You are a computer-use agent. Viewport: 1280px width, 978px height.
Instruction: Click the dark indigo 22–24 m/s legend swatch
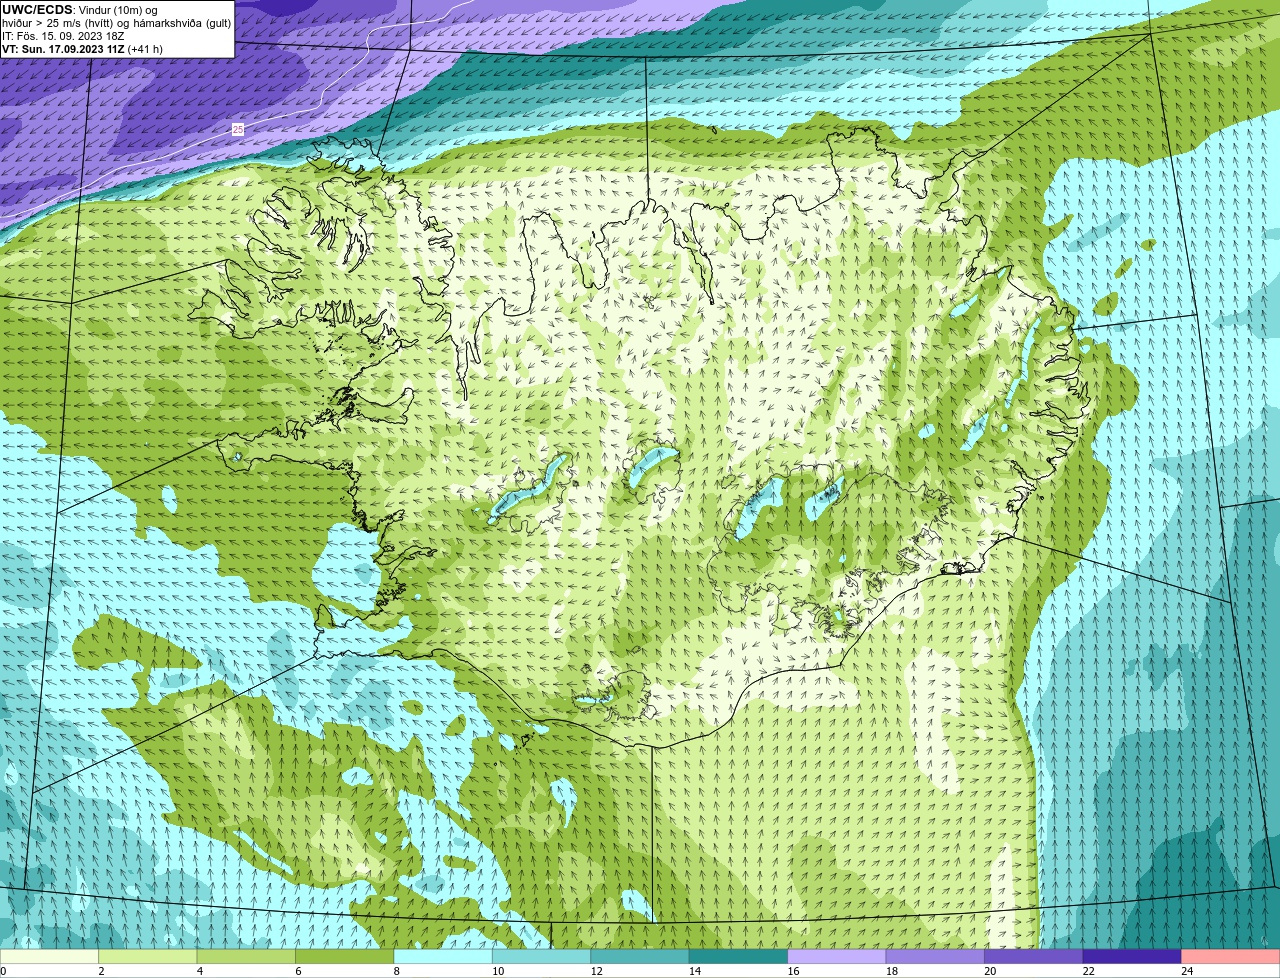(x=1132, y=957)
